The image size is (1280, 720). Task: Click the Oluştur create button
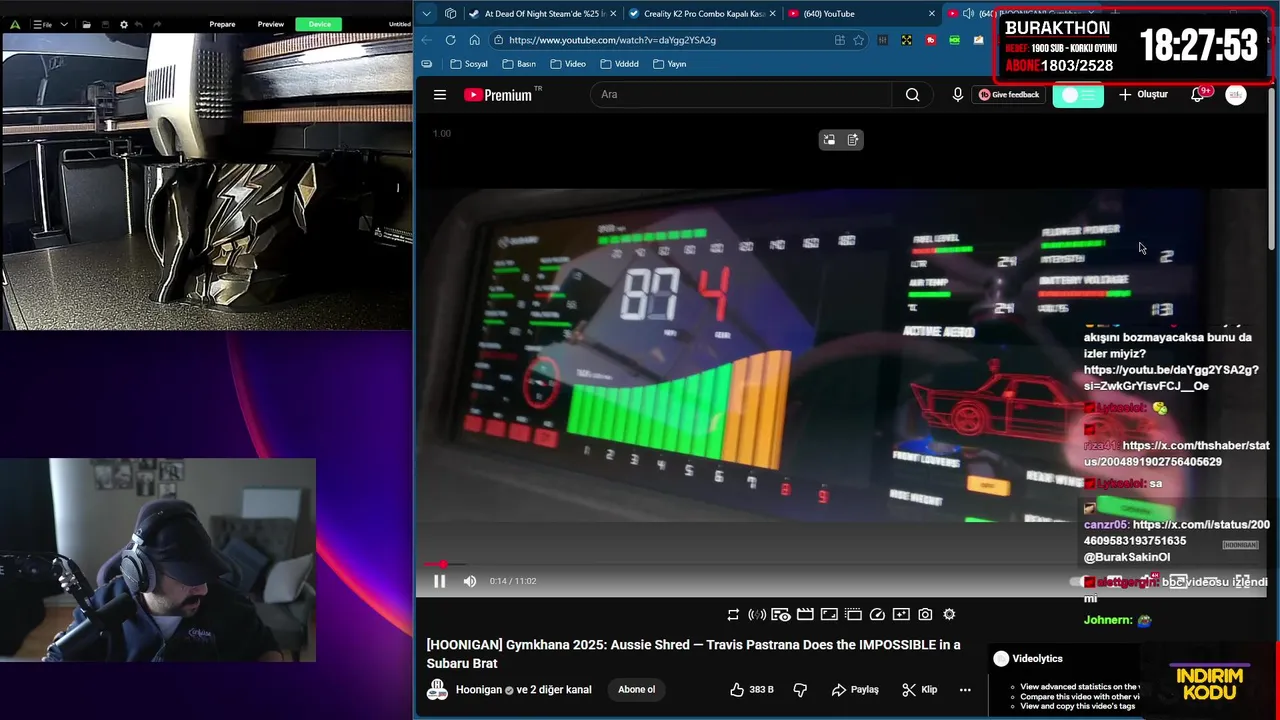(x=1143, y=95)
